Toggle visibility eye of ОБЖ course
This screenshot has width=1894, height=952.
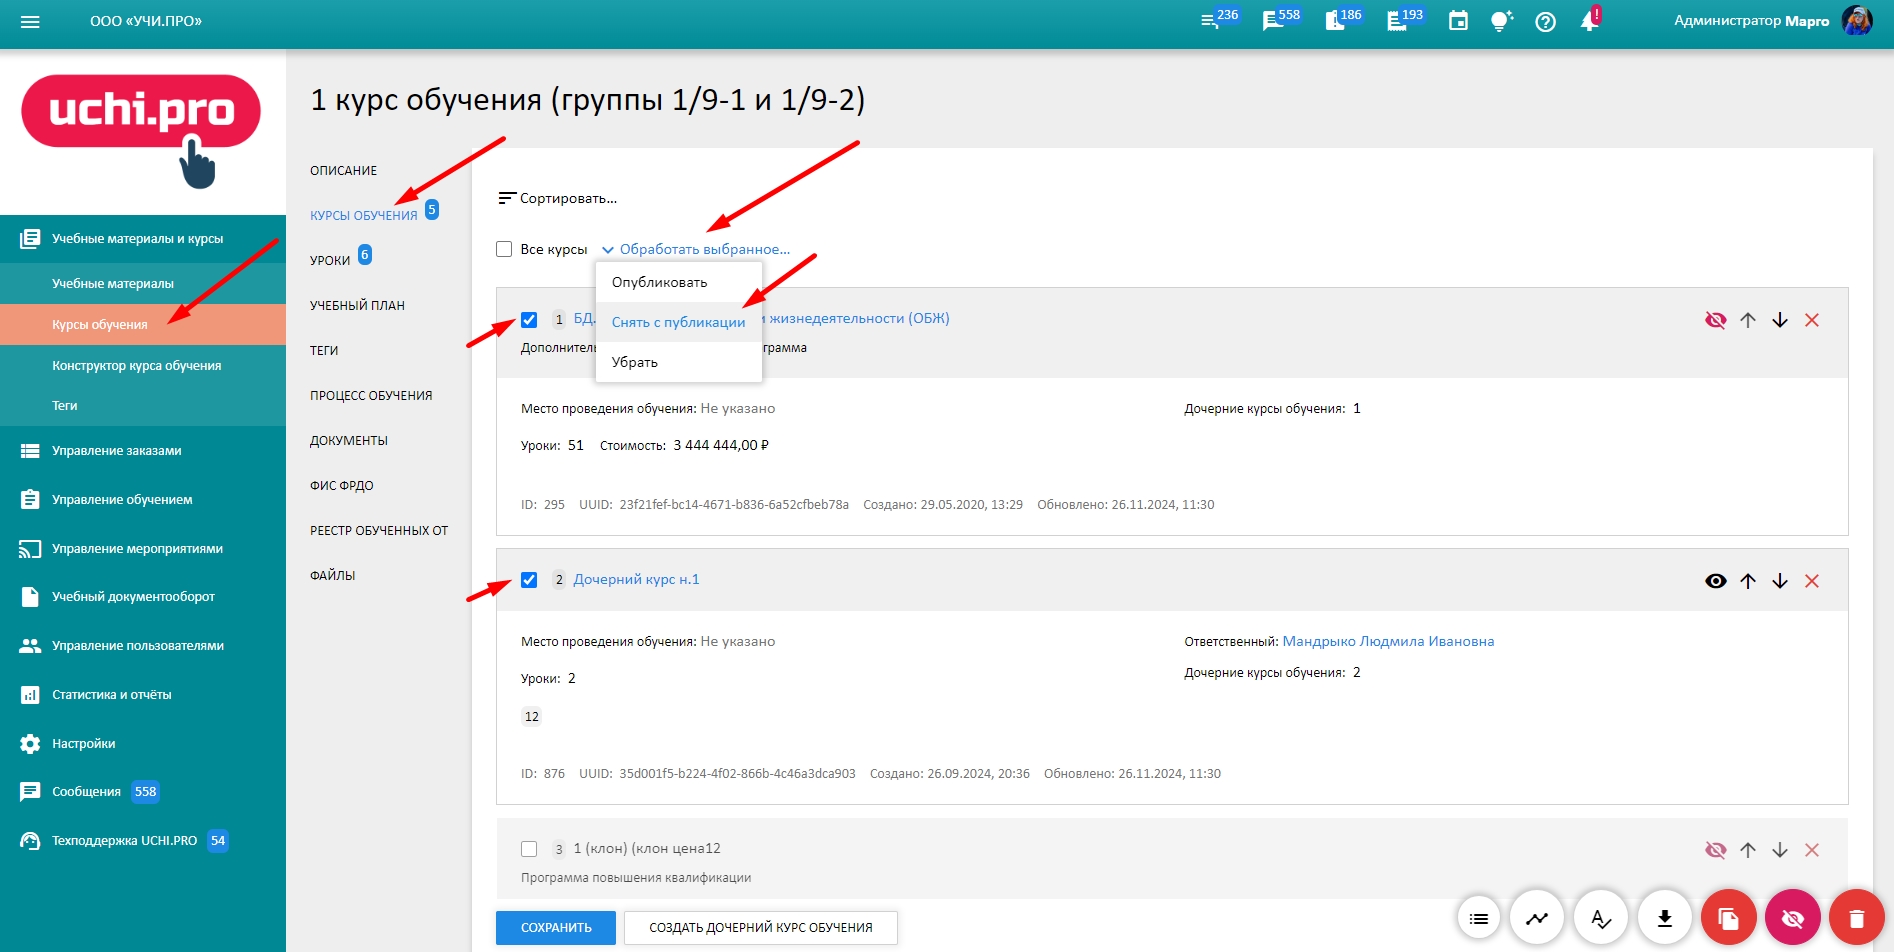pyautogui.click(x=1716, y=320)
